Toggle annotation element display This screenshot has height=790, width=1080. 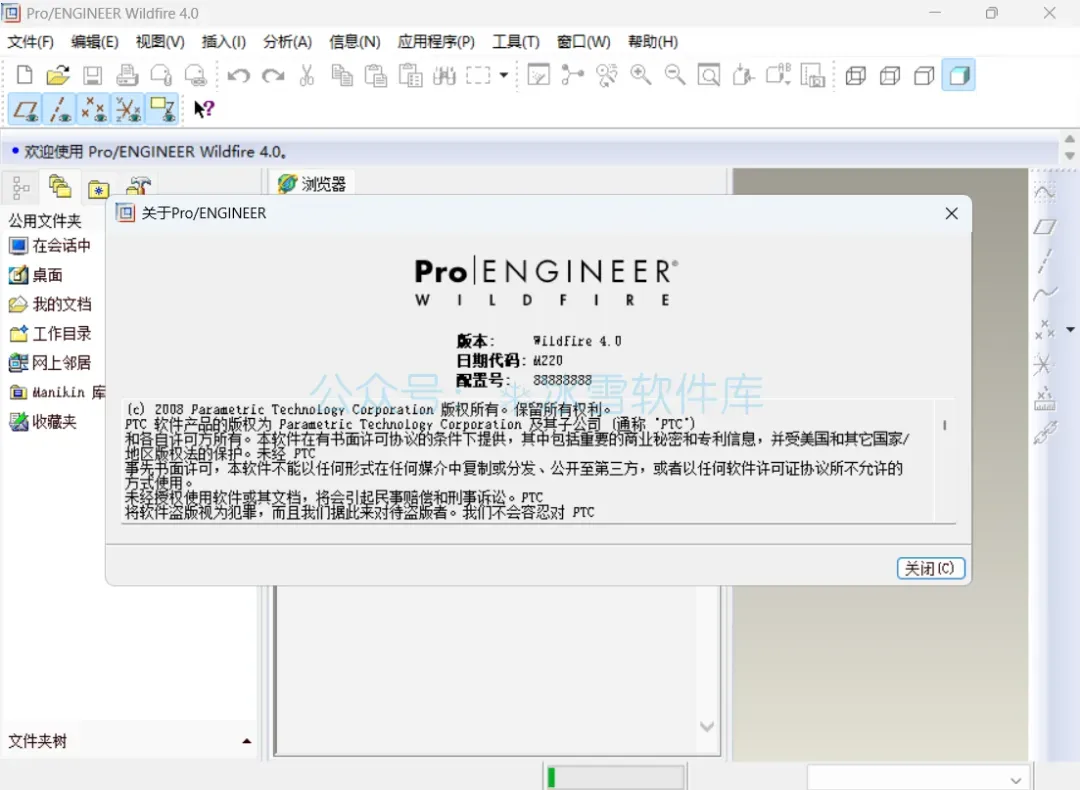tap(163, 110)
